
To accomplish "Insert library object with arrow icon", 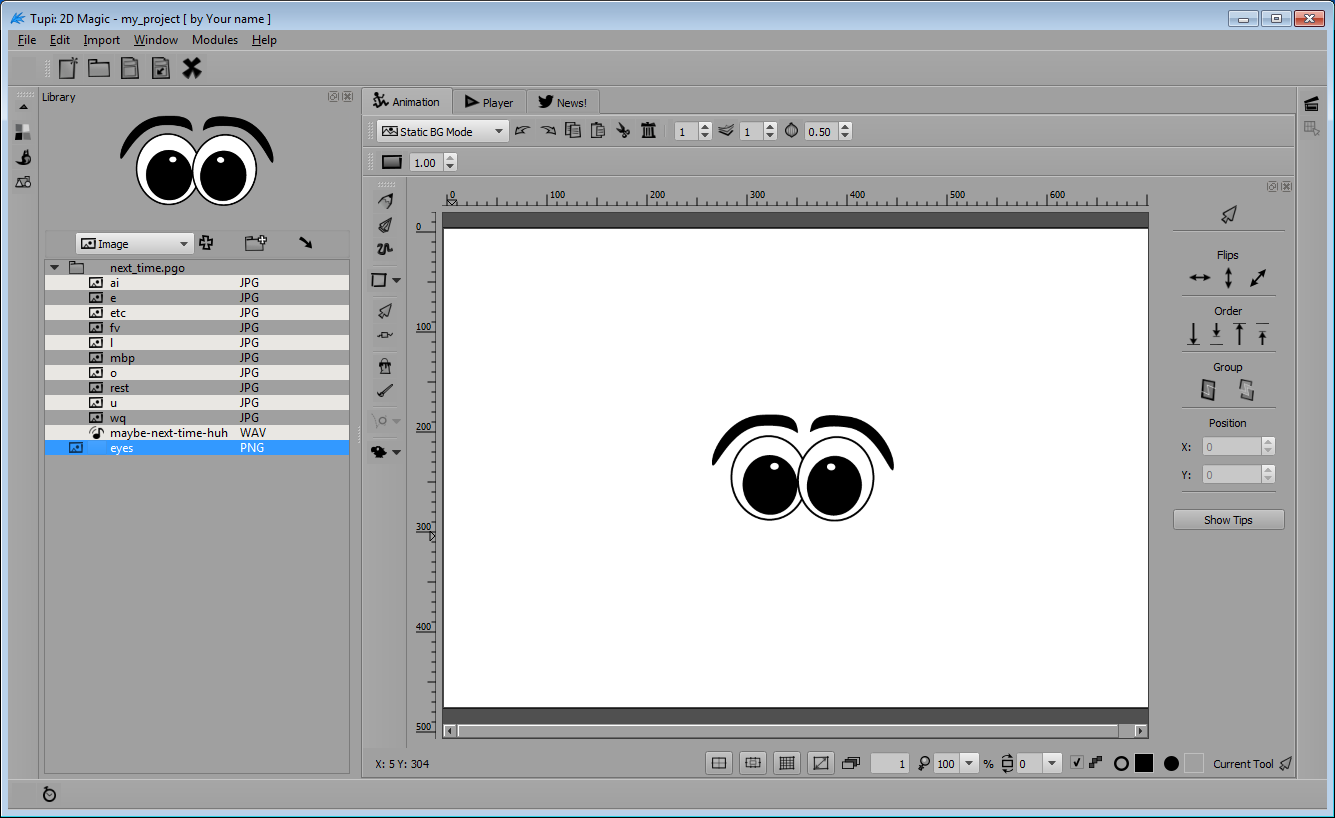I will point(305,243).
